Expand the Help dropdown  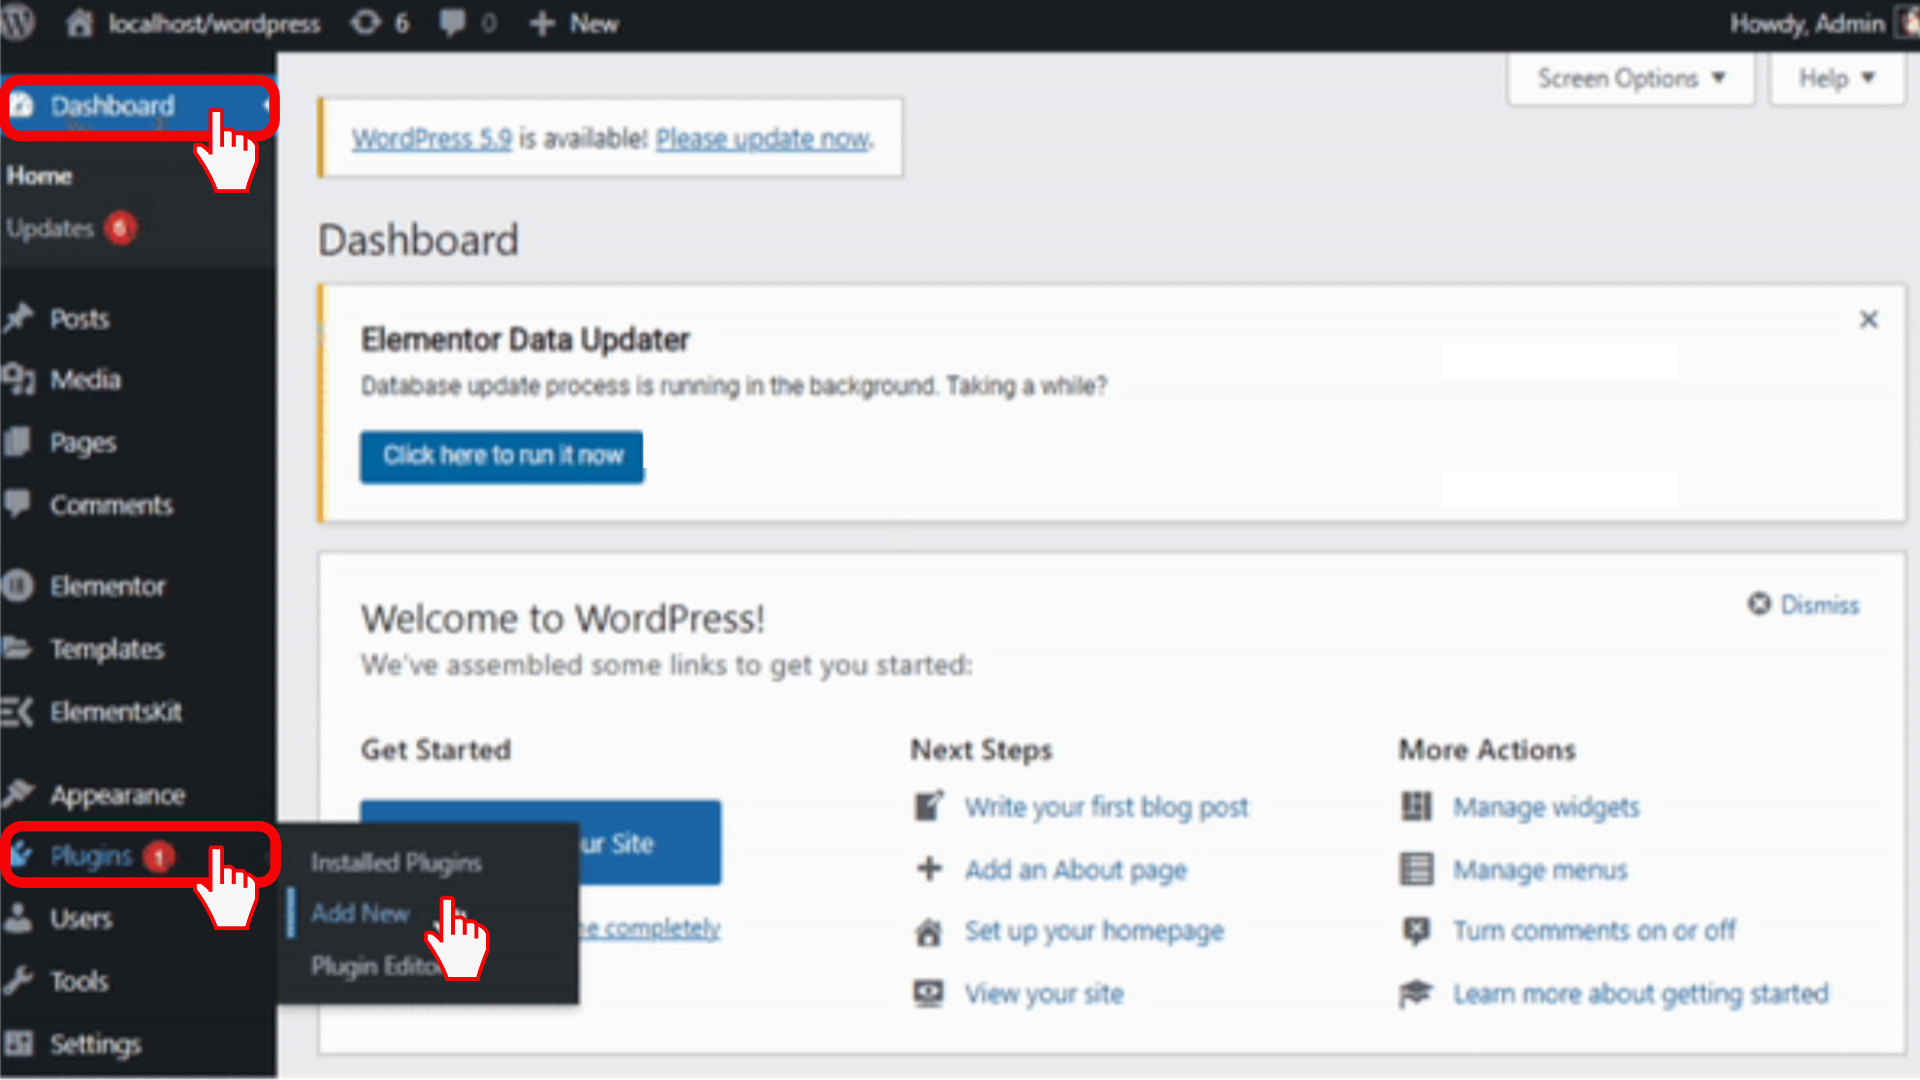coord(1837,78)
